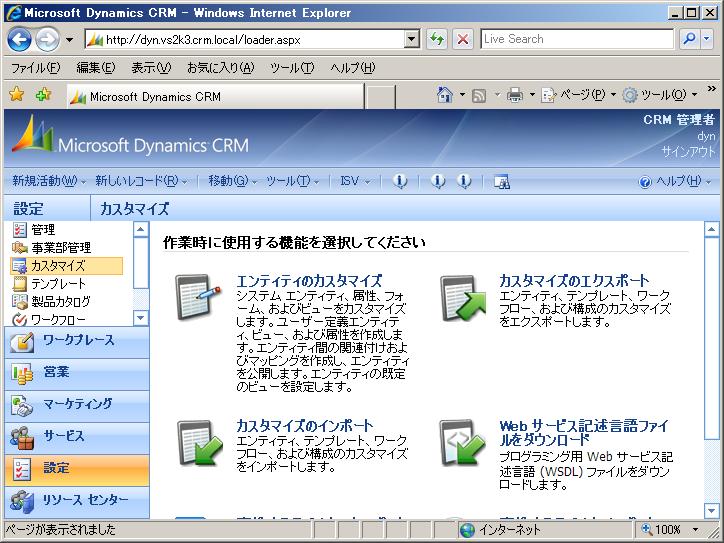724x543 pixels.
Task: Click the WSDL download icon
Action: point(462,442)
